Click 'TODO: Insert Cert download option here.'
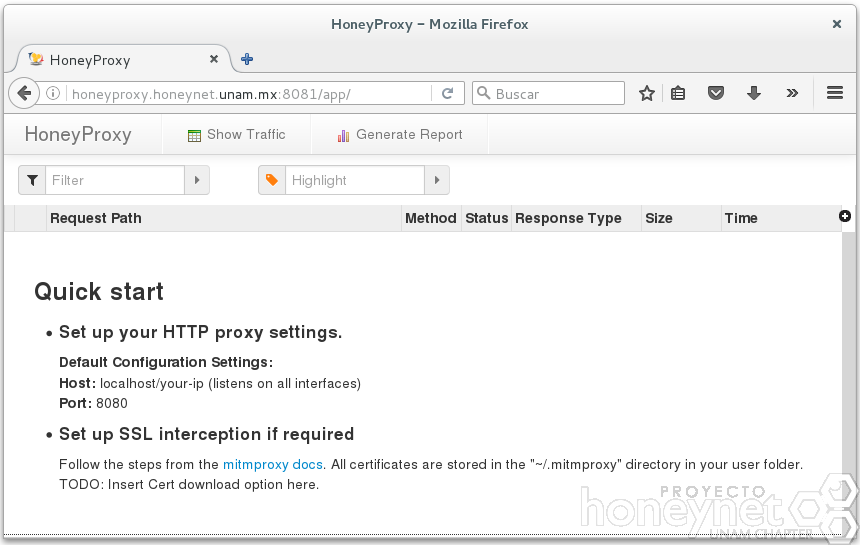 pos(189,484)
